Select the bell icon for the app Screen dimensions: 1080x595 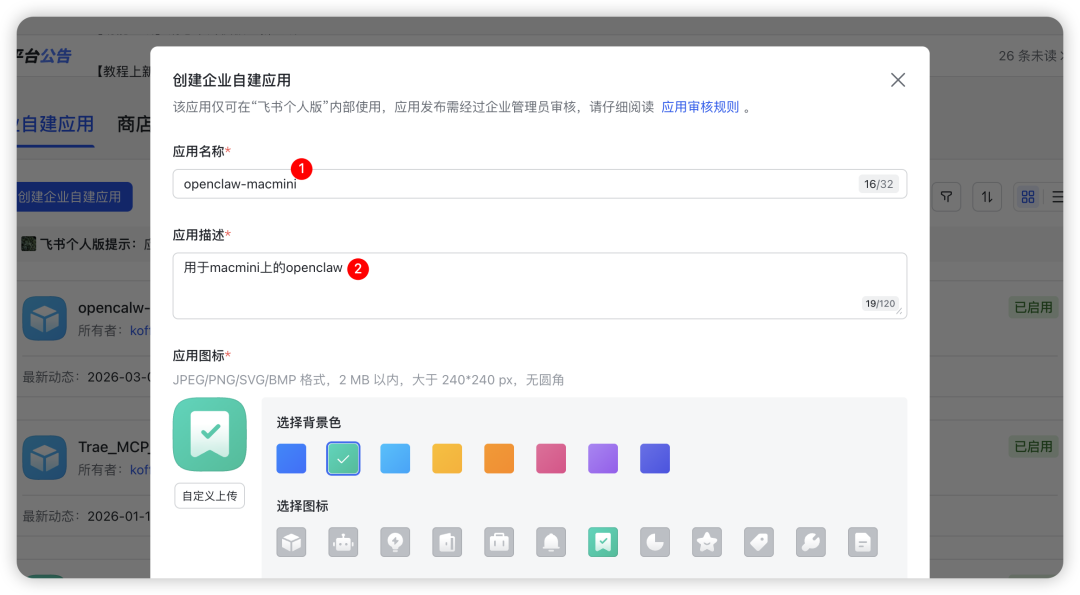click(551, 542)
